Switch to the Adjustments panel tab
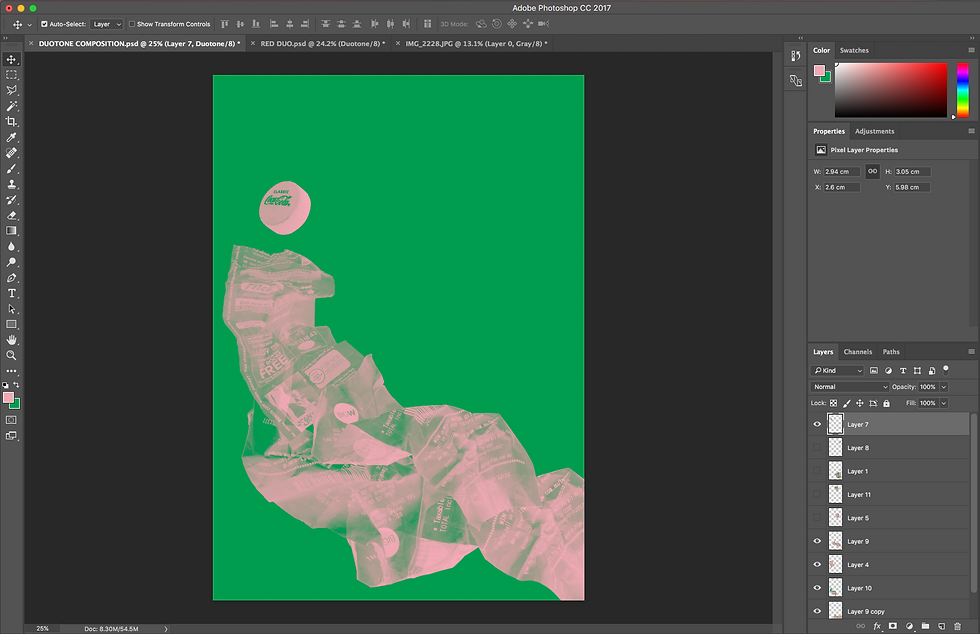 874,131
